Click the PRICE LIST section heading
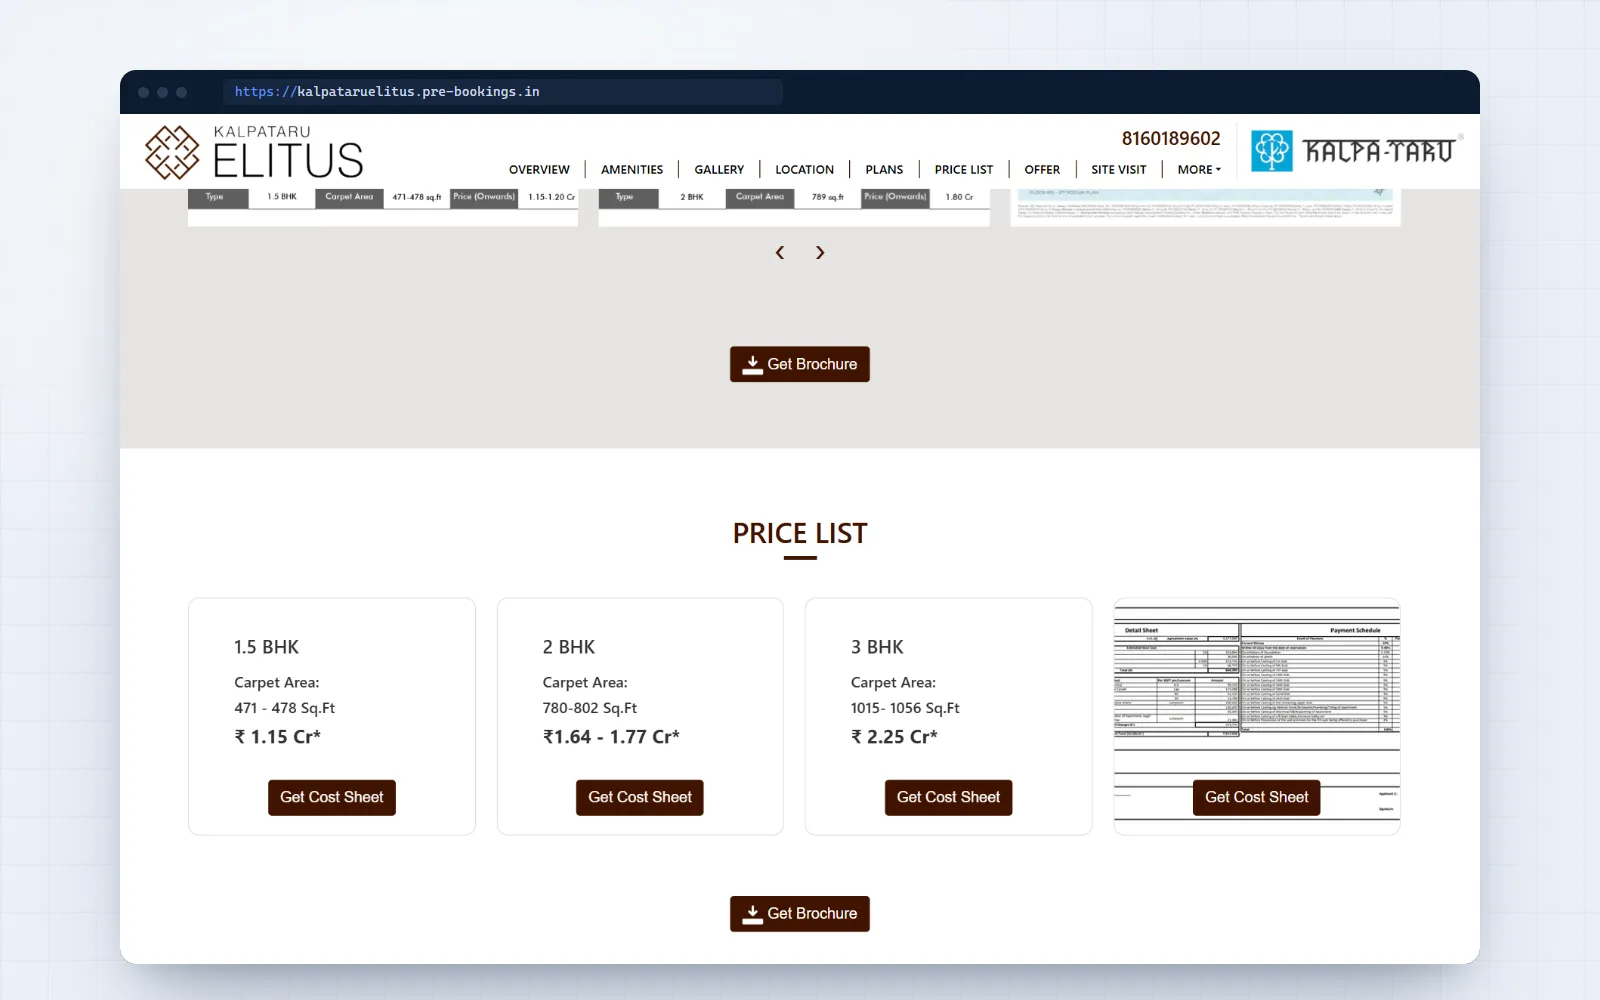Image resolution: width=1600 pixels, height=1000 pixels. click(800, 534)
